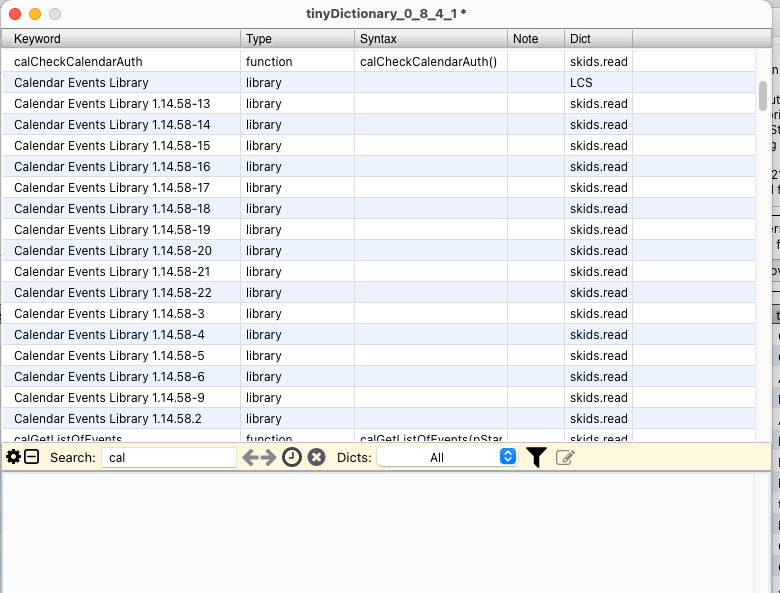The width and height of the screenshot is (780, 593).
Task: Click the Dict column header
Action: click(x=597, y=39)
